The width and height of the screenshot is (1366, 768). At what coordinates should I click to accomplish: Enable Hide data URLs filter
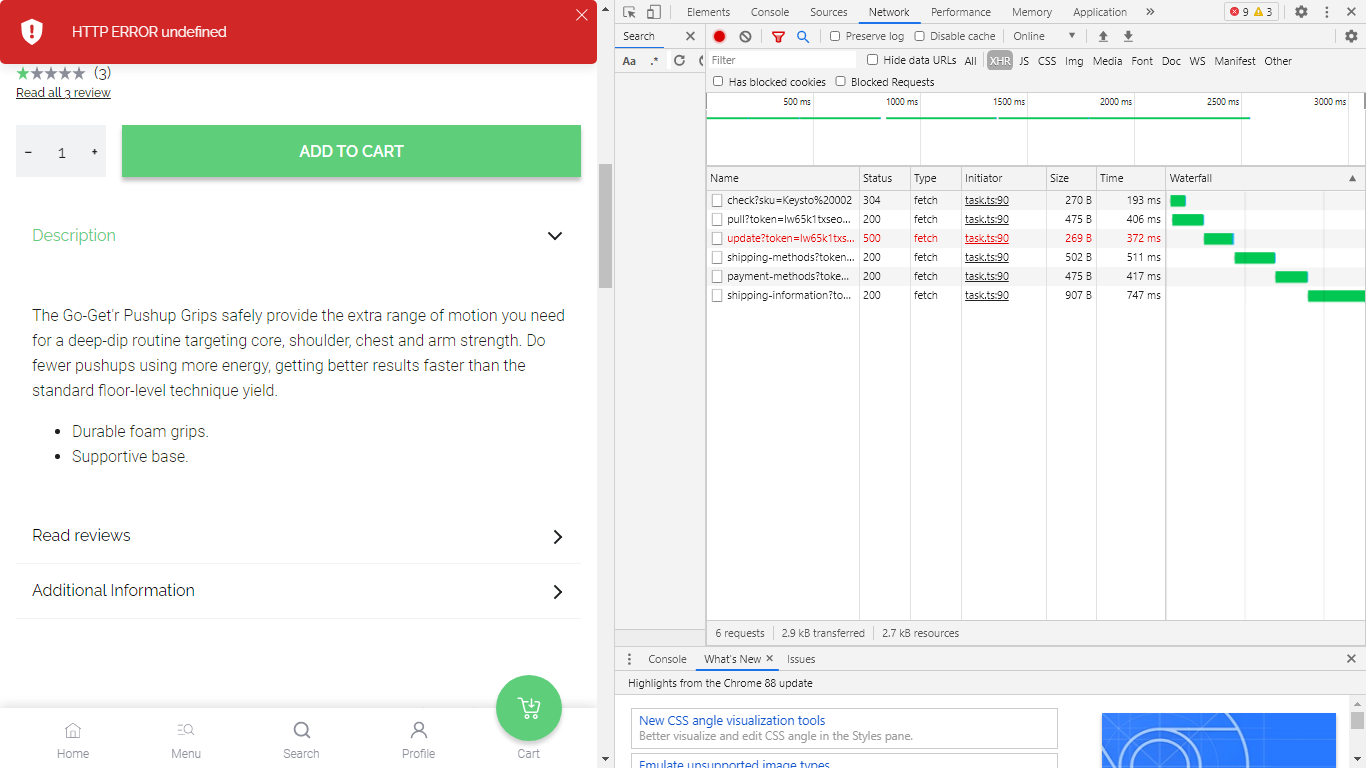click(x=872, y=59)
